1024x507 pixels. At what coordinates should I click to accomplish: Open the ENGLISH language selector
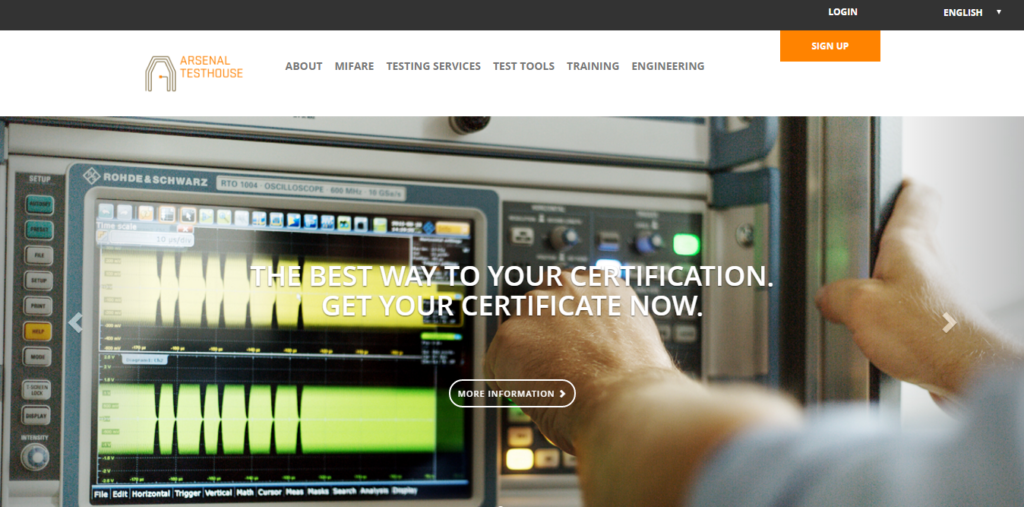(963, 13)
